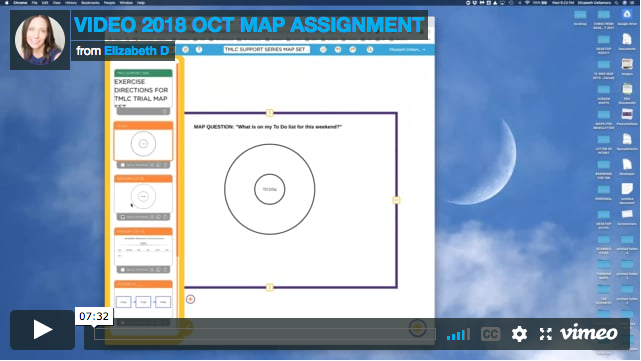Select the table-style map thumbnail
The image size is (641, 361).
(143, 247)
